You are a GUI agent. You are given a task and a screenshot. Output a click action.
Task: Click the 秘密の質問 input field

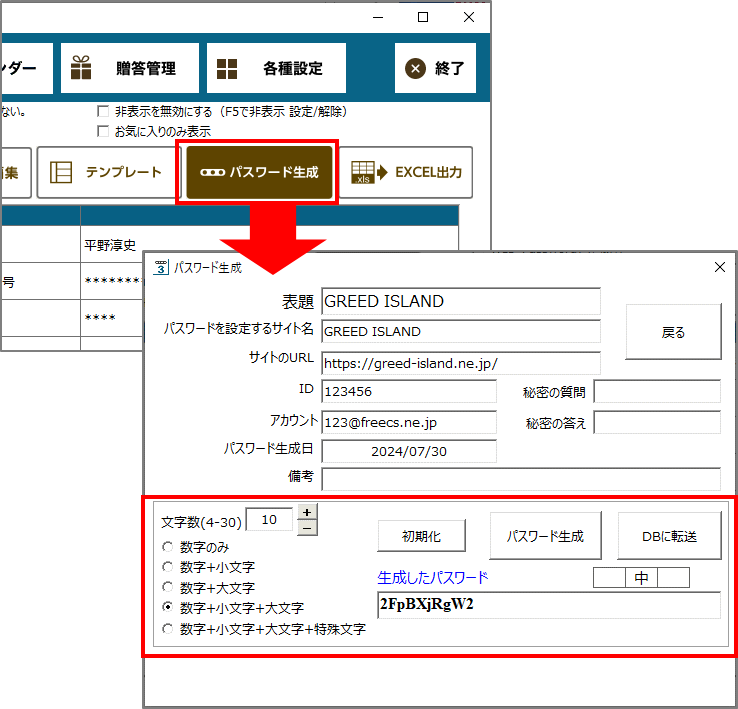point(657,392)
